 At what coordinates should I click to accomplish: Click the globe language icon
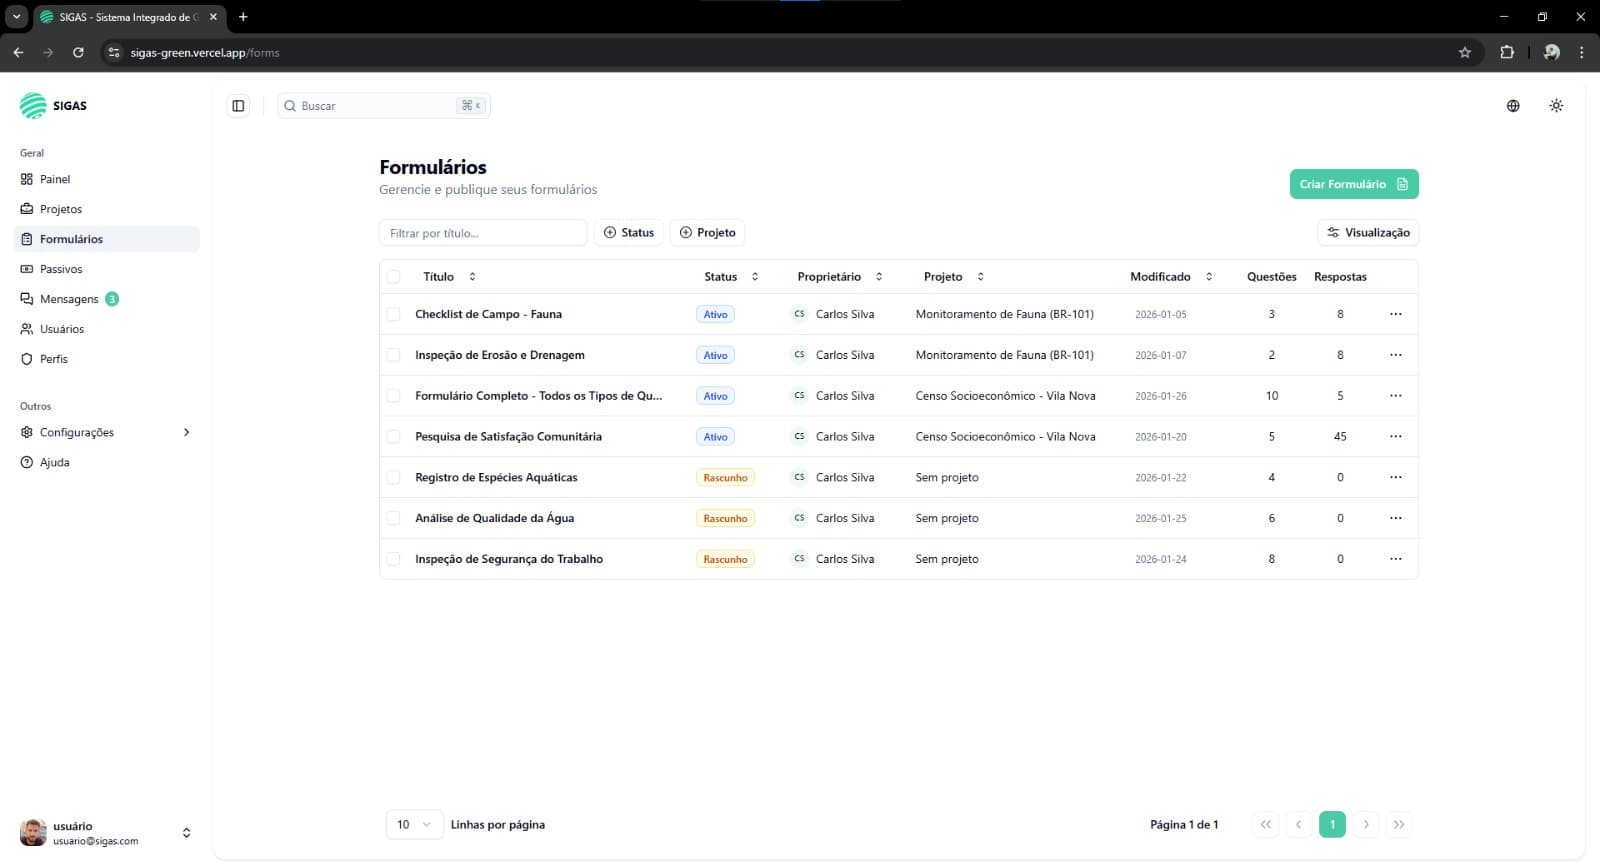click(x=1513, y=106)
